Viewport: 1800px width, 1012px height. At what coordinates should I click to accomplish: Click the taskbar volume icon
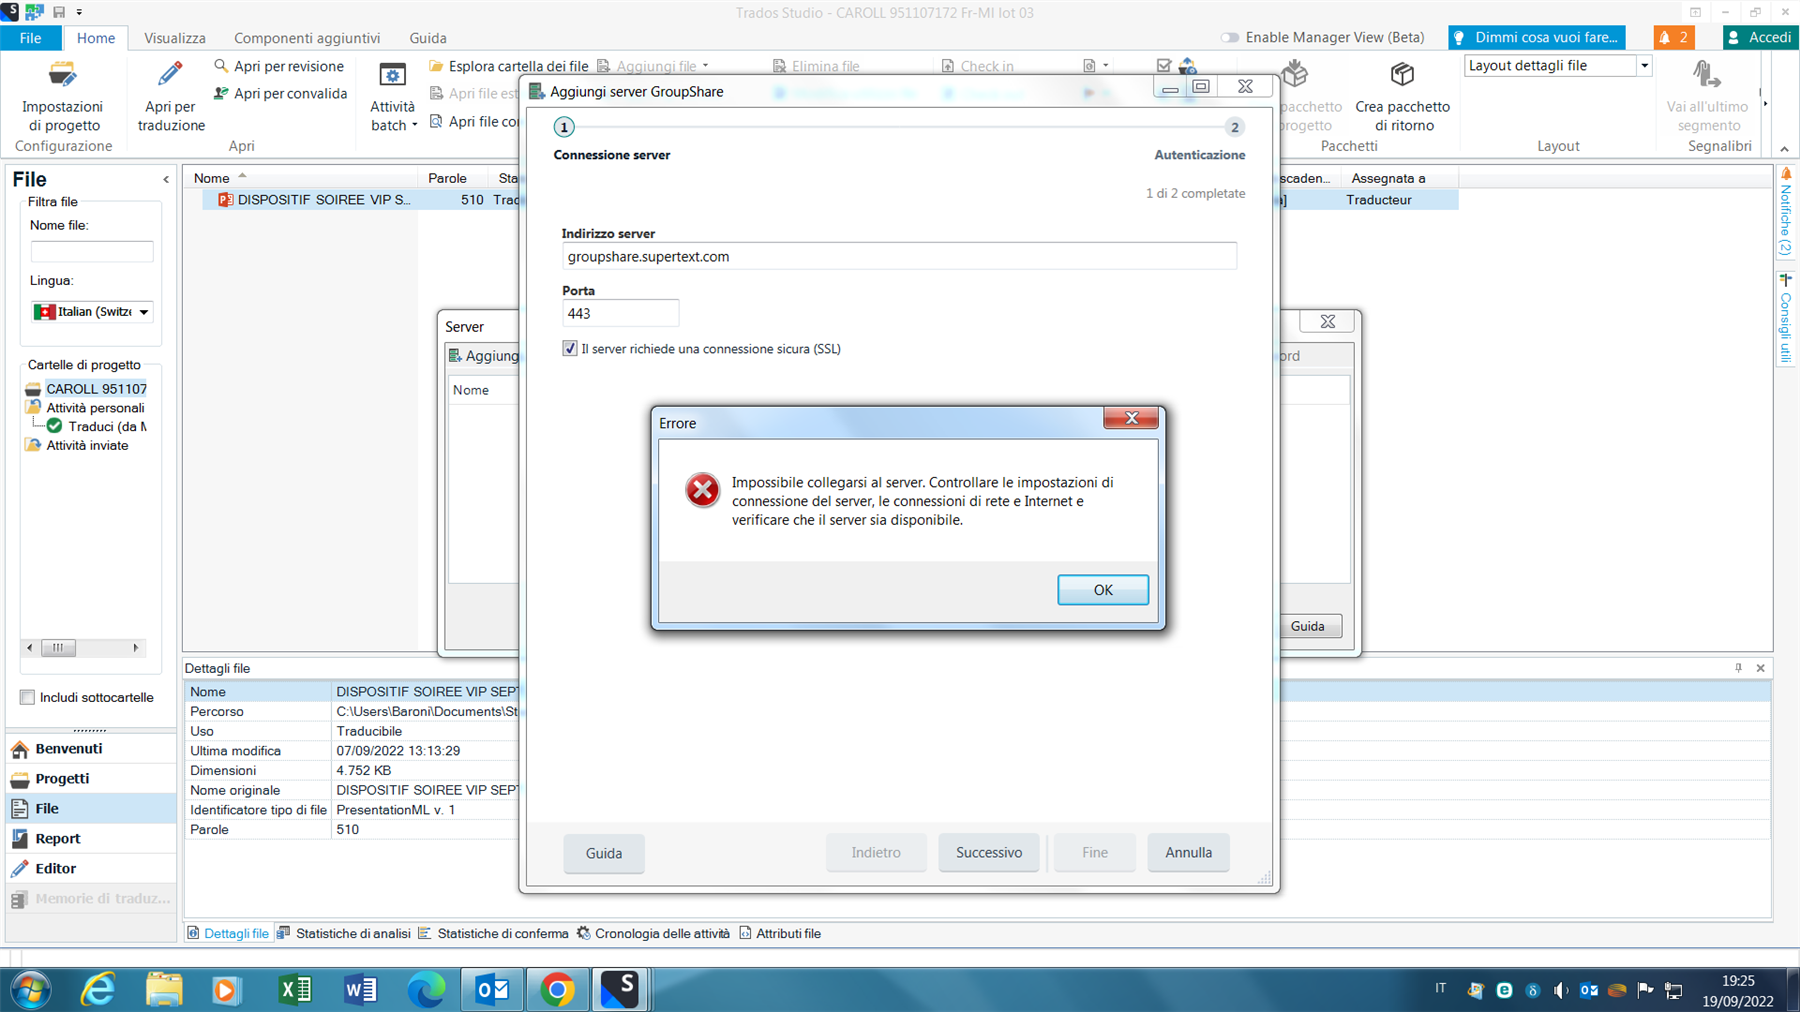coord(1560,990)
